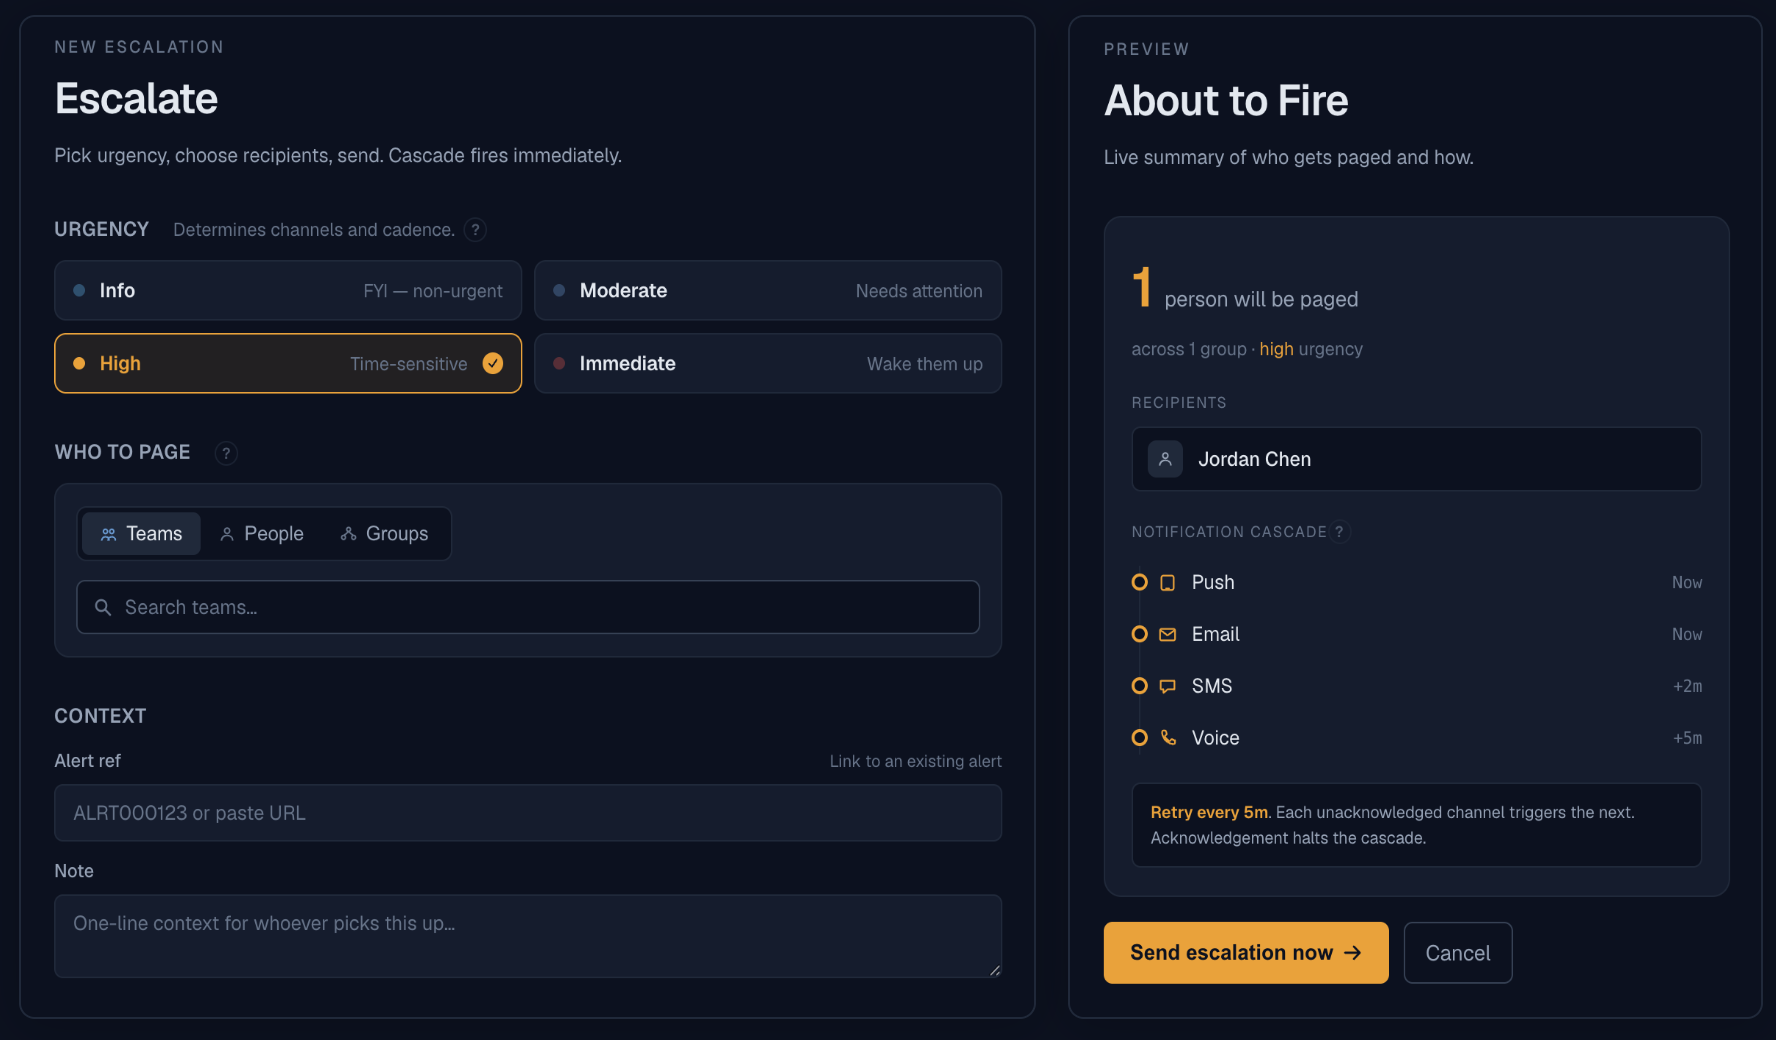1776x1040 pixels.
Task: Select the Info urgency option
Action: (x=288, y=291)
